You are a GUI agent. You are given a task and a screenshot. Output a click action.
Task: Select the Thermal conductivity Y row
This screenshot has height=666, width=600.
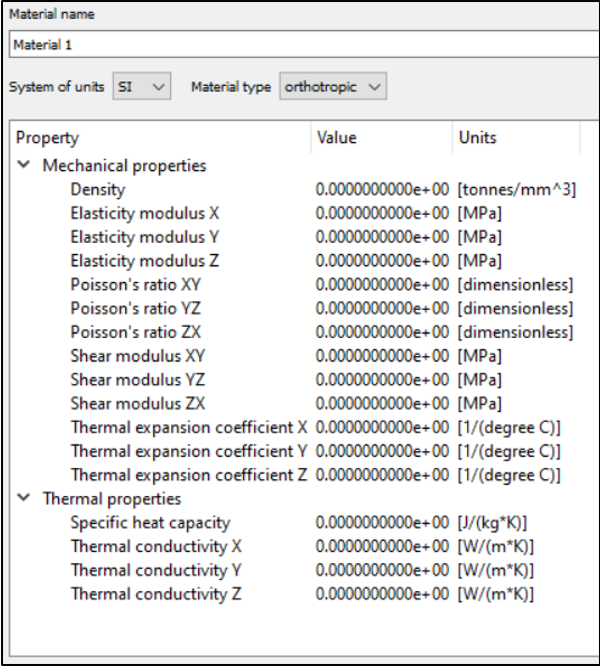(x=149, y=570)
